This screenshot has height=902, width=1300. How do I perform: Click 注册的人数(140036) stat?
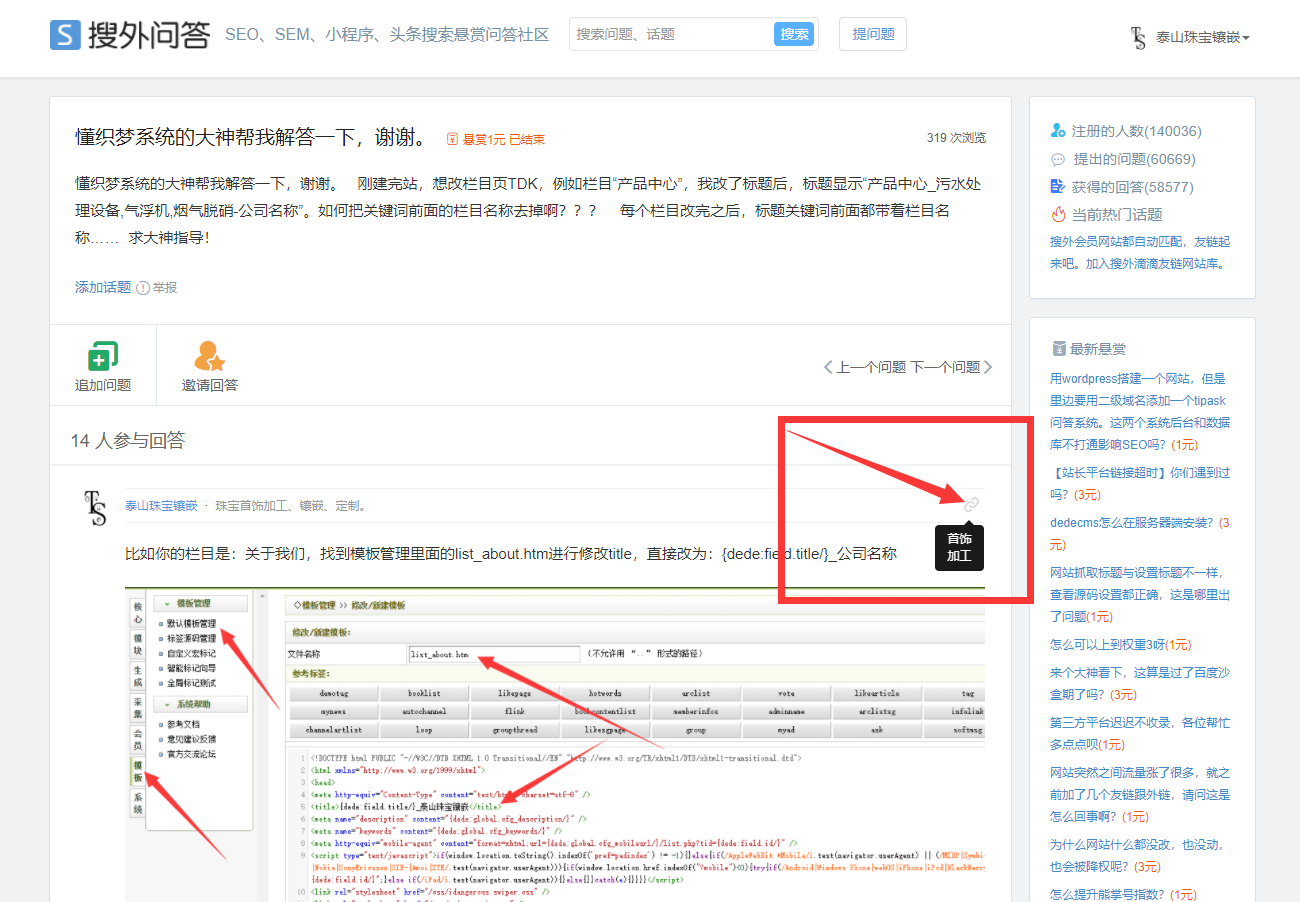click(1137, 131)
